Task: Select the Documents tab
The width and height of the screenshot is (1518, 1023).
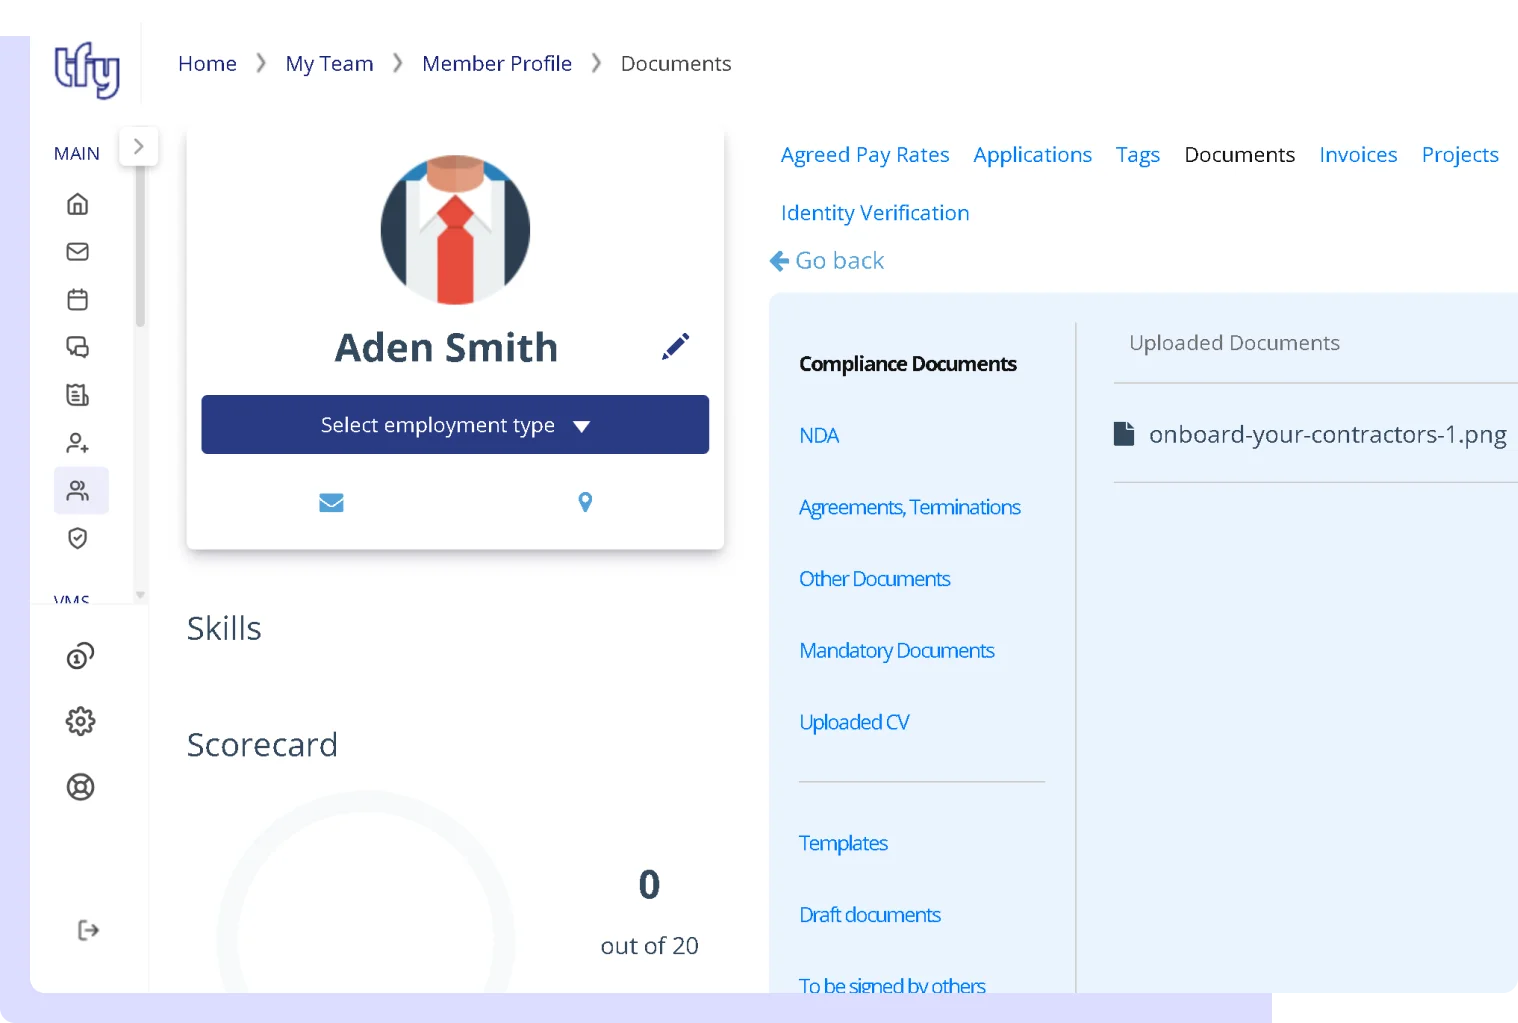Action: (1239, 155)
